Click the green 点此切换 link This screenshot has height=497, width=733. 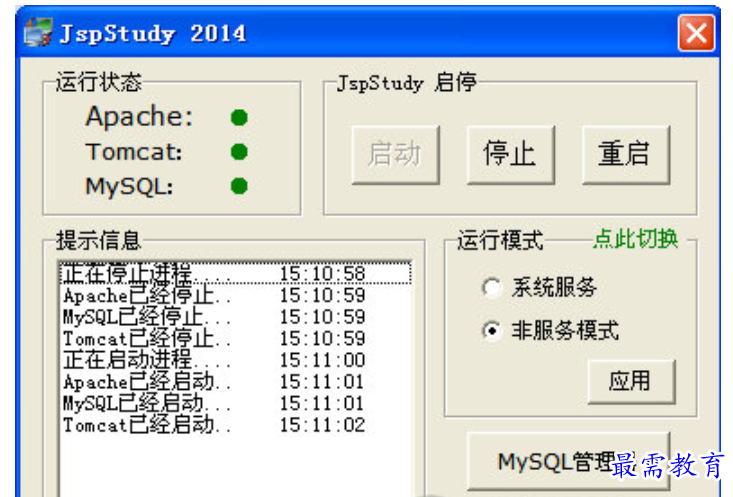click(x=635, y=239)
